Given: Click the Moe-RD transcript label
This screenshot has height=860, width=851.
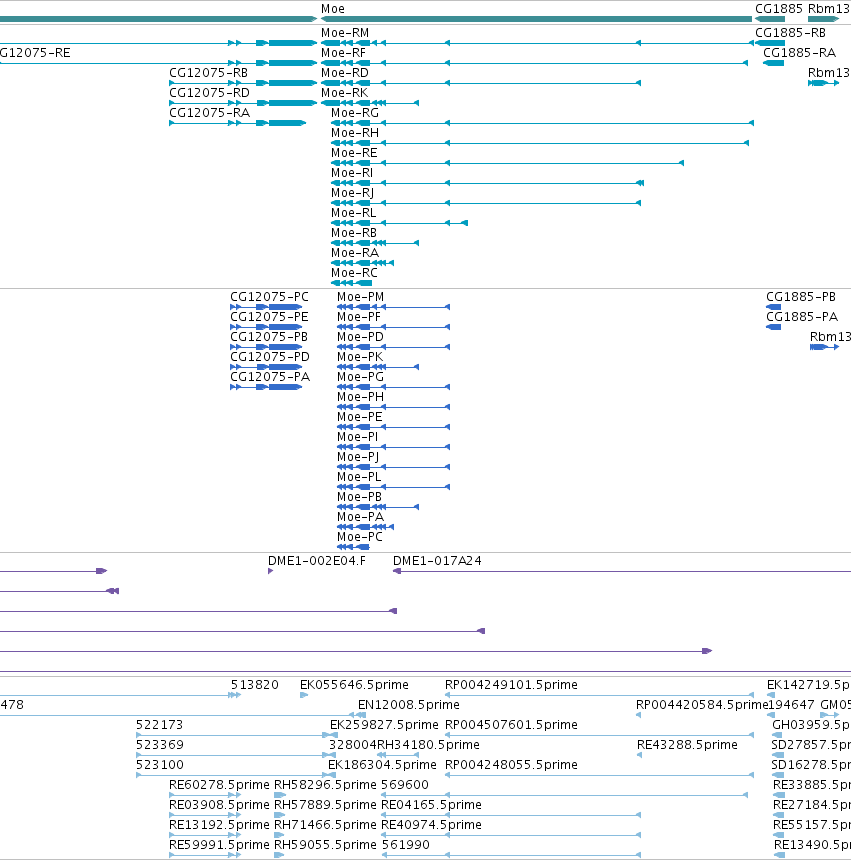Looking at the screenshot, I should (x=344, y=73).
